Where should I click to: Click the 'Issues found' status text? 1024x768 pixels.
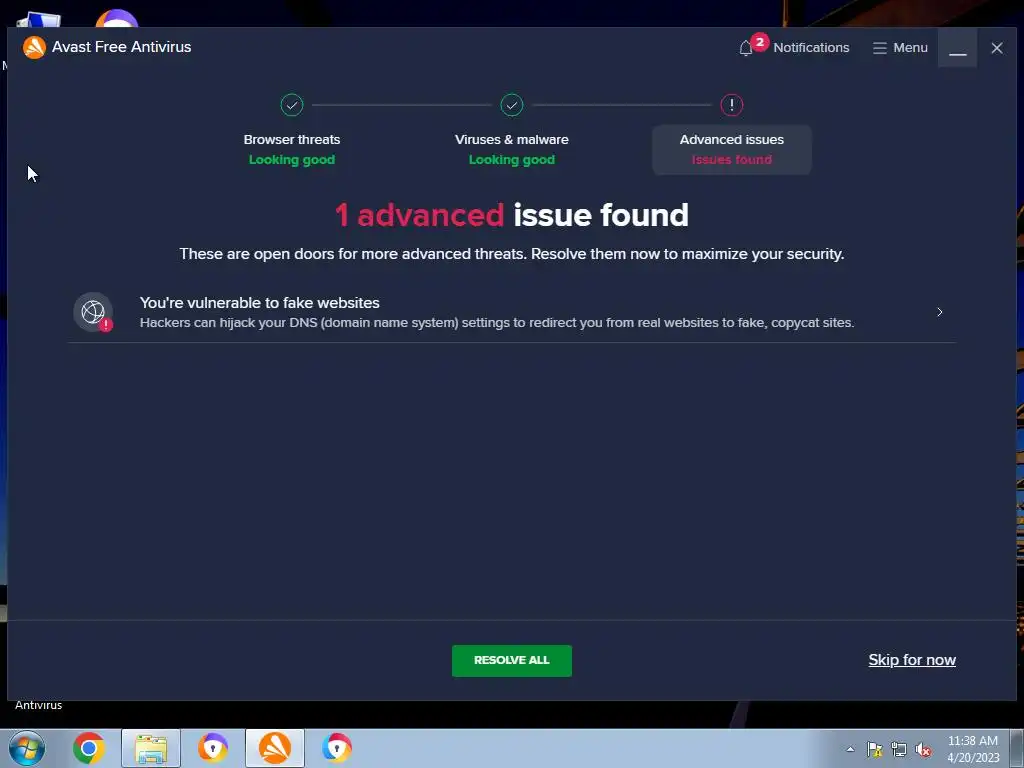coord(731,159)
